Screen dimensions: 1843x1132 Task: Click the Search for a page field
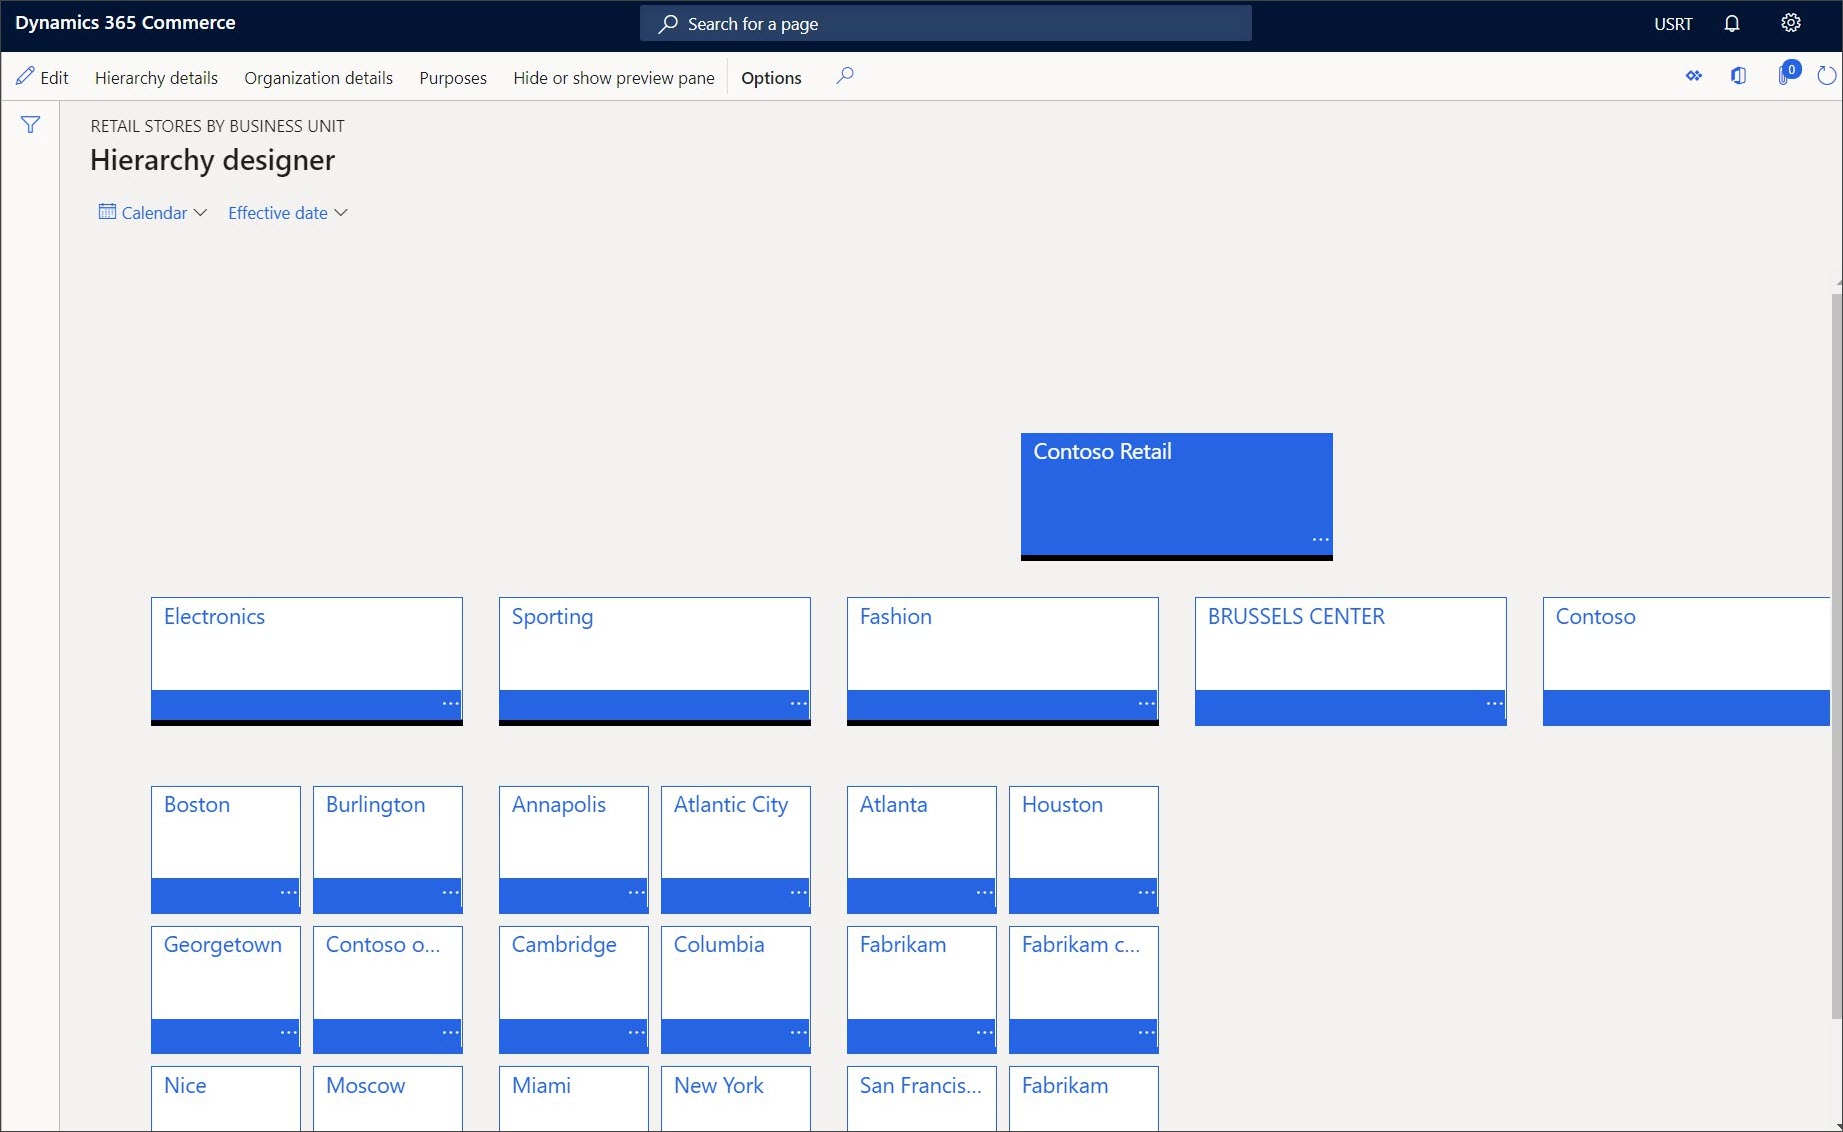pos(946,23)
